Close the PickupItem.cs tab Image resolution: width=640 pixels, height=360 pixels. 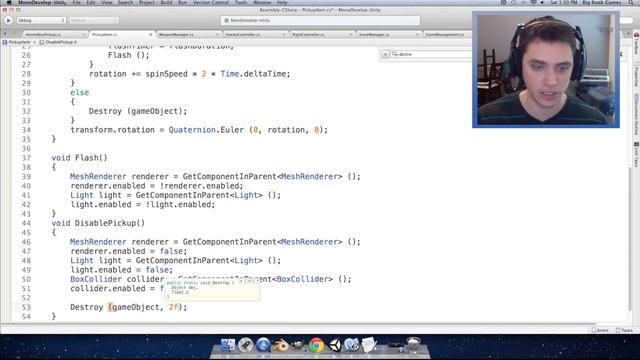tap(151, 35)
